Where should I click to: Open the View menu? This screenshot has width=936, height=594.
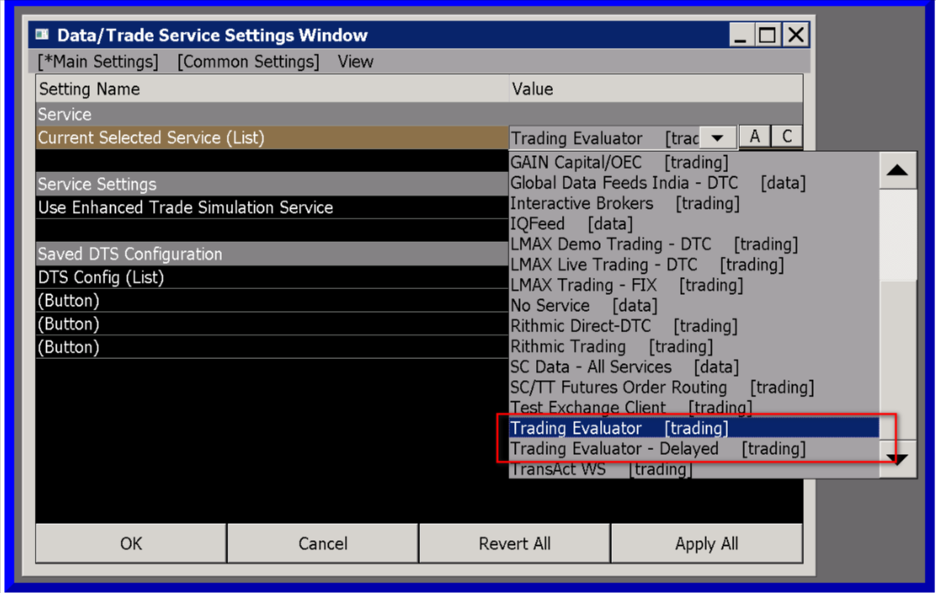pyautogui.click(x=355, y=61)
